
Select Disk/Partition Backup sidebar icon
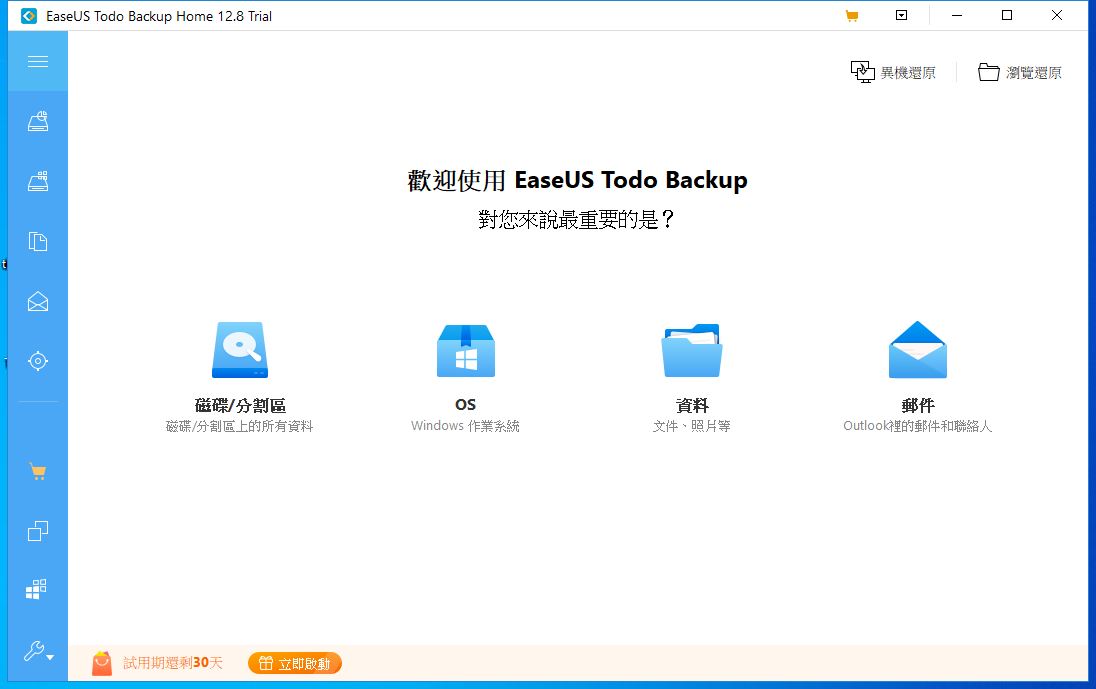(38, 122)
